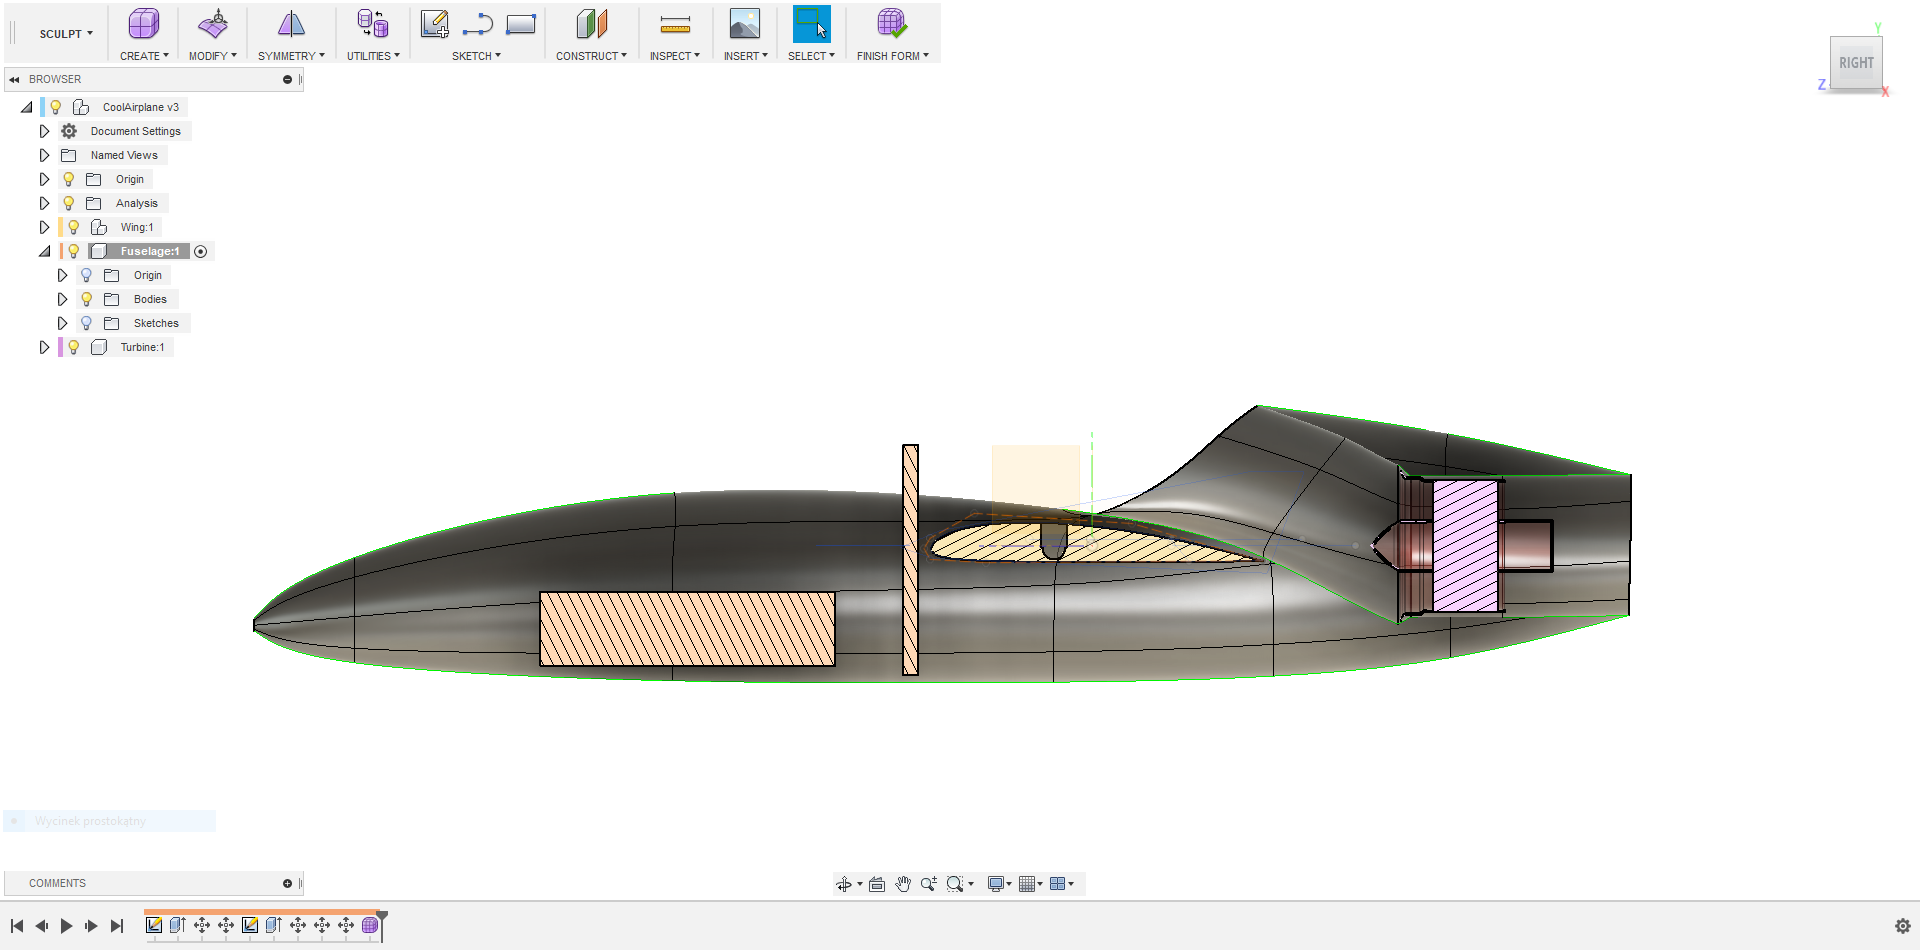Select the Create Sketch icon
This screenshot has width=1920, height=950.
(434, 24)
